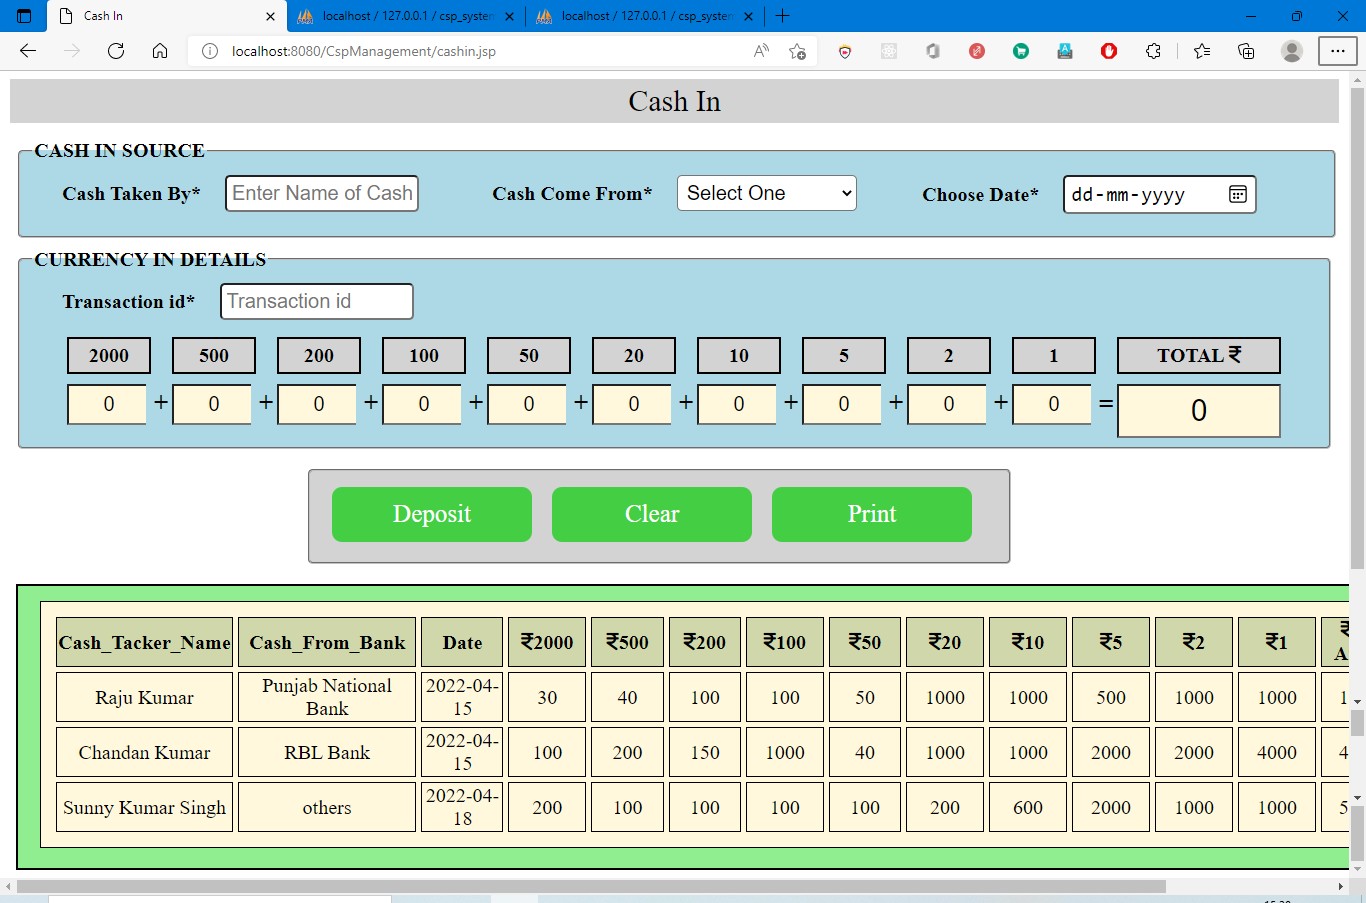
Task: Open the browser Extensions puzzle icon
Action: pyautogui.click(x=1153, y=51)
